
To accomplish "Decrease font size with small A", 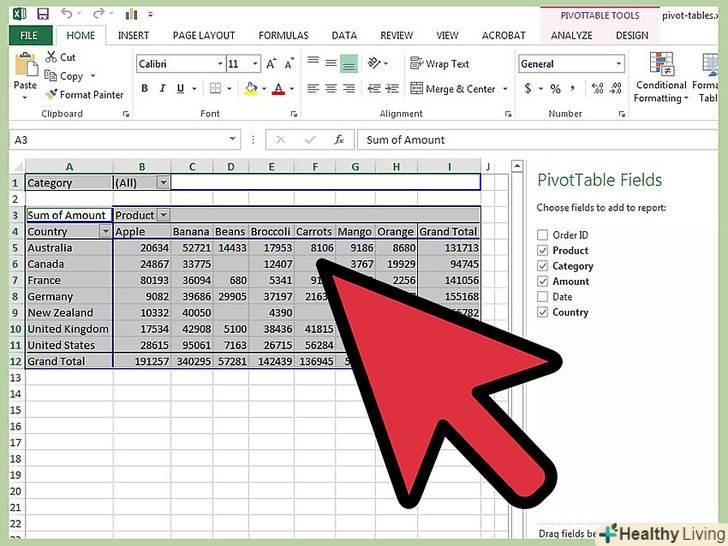I will (x=289, y=64).
